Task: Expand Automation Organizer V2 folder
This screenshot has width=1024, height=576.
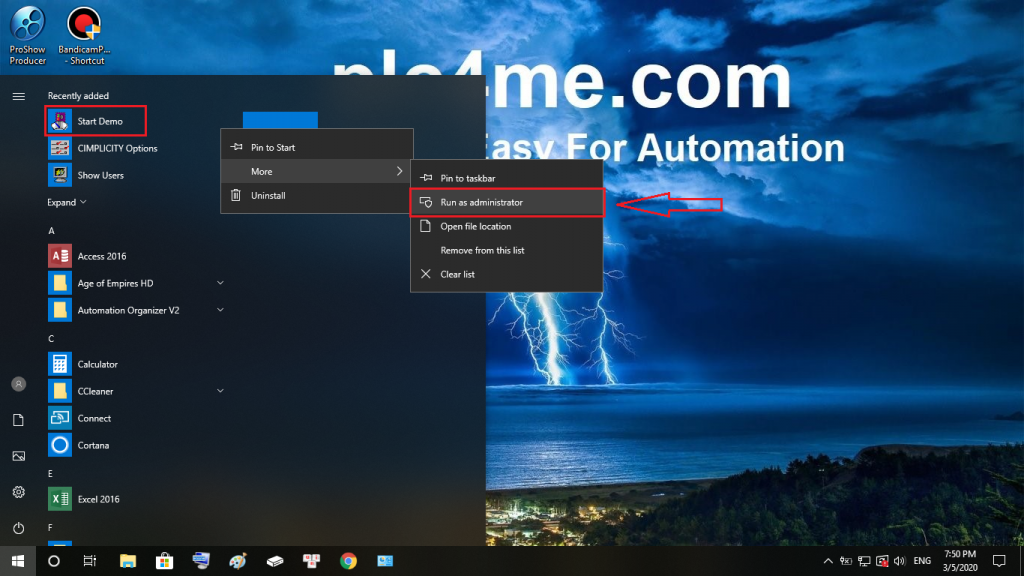Action: click(220, 310)
